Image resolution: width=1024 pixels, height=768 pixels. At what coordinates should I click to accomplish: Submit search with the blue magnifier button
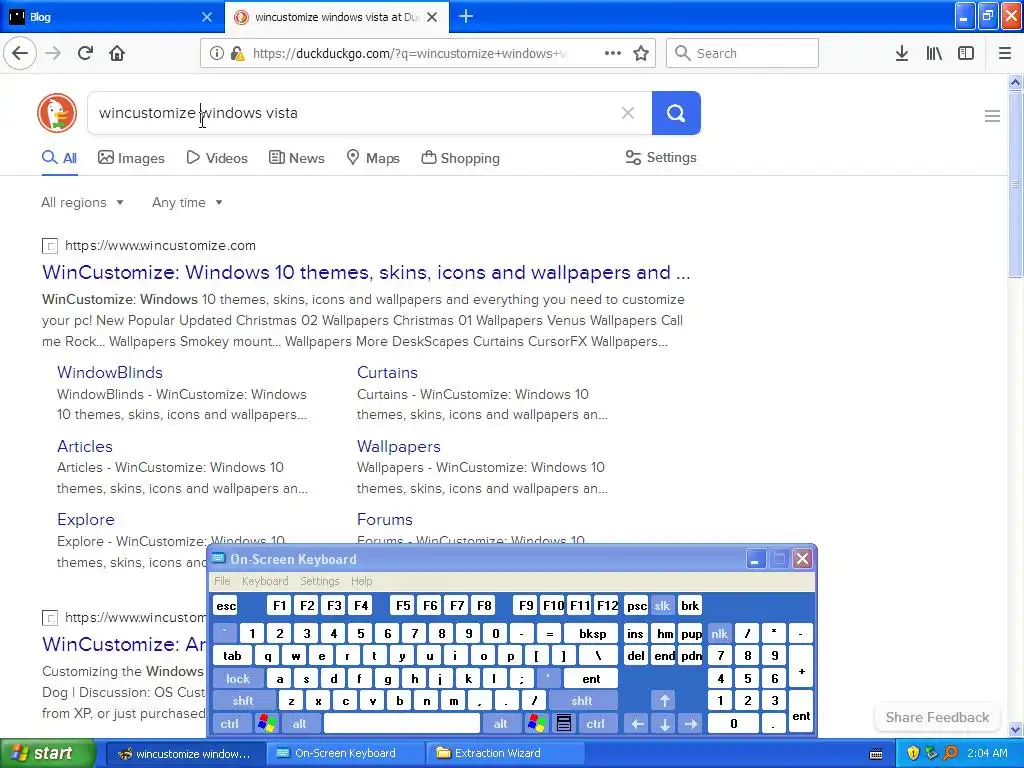[676, 113]
